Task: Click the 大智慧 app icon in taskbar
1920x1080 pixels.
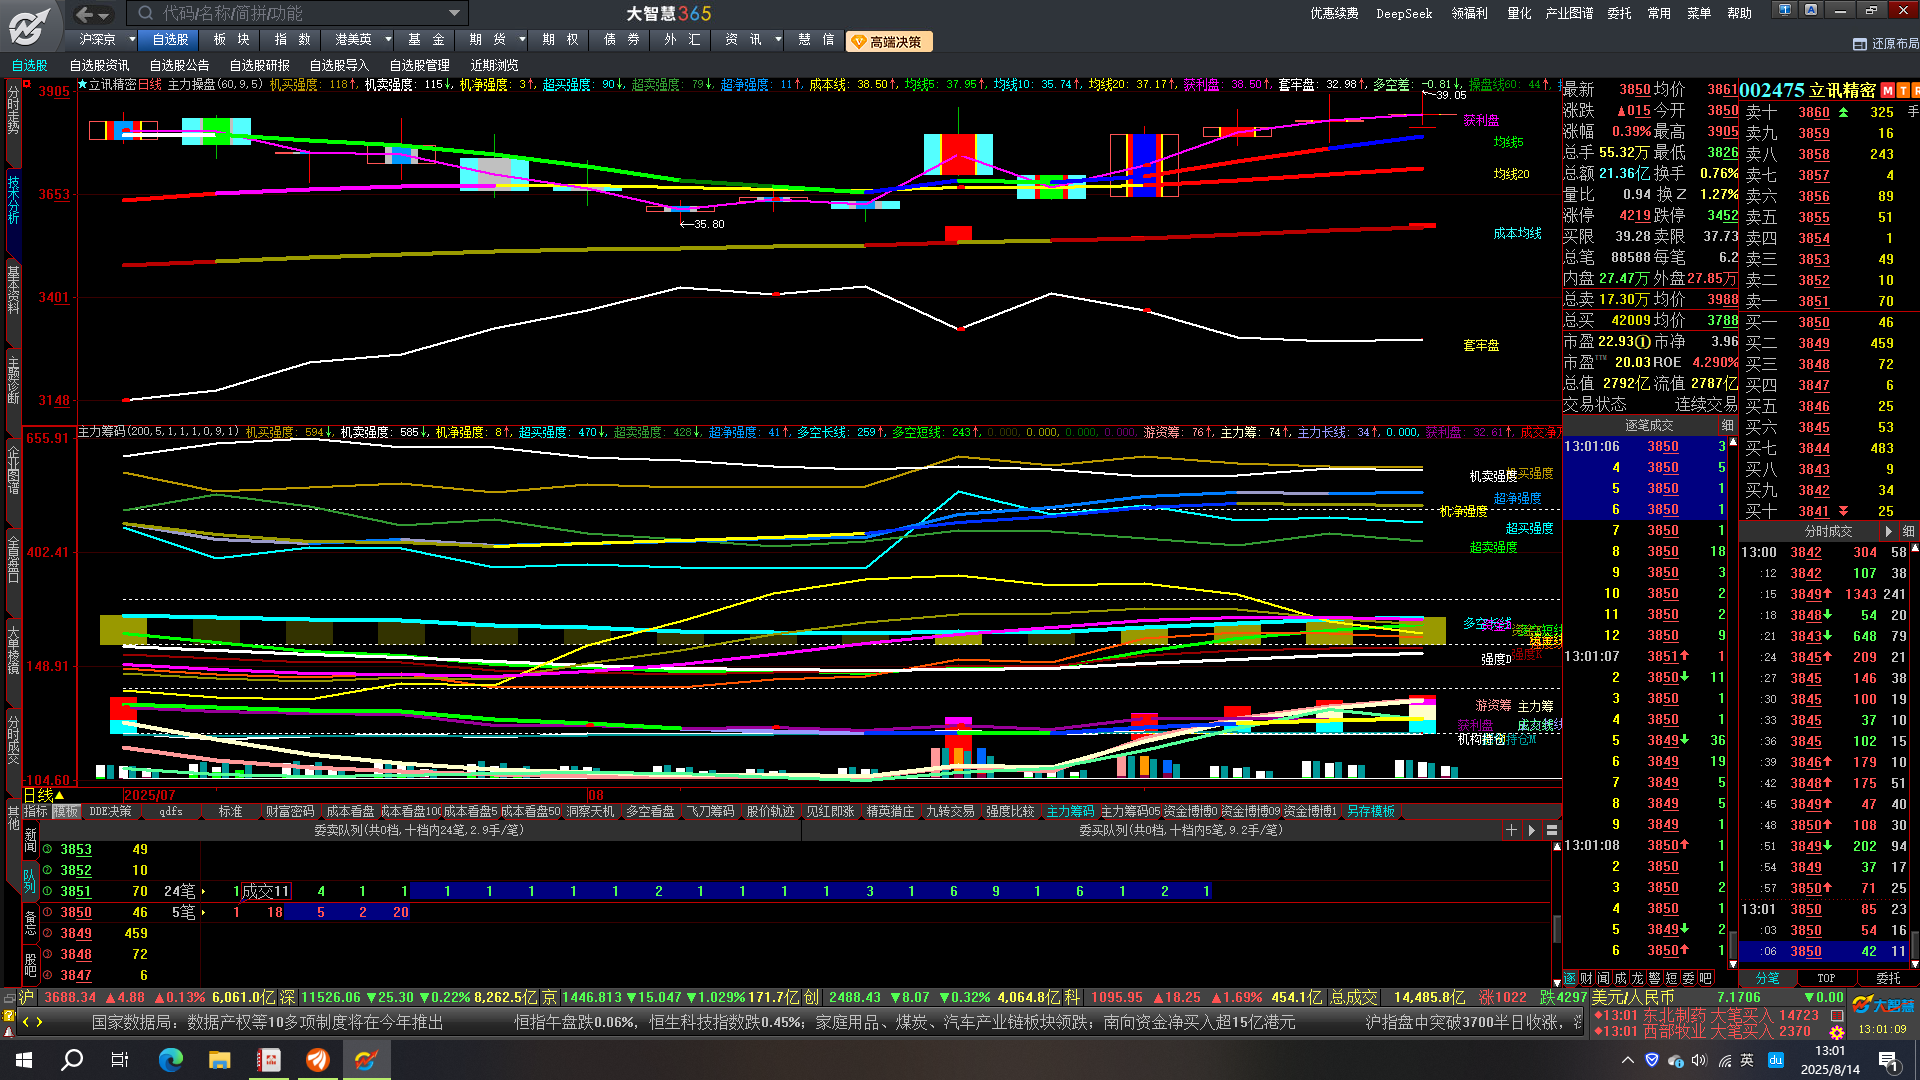Action: pos(366,1060)
